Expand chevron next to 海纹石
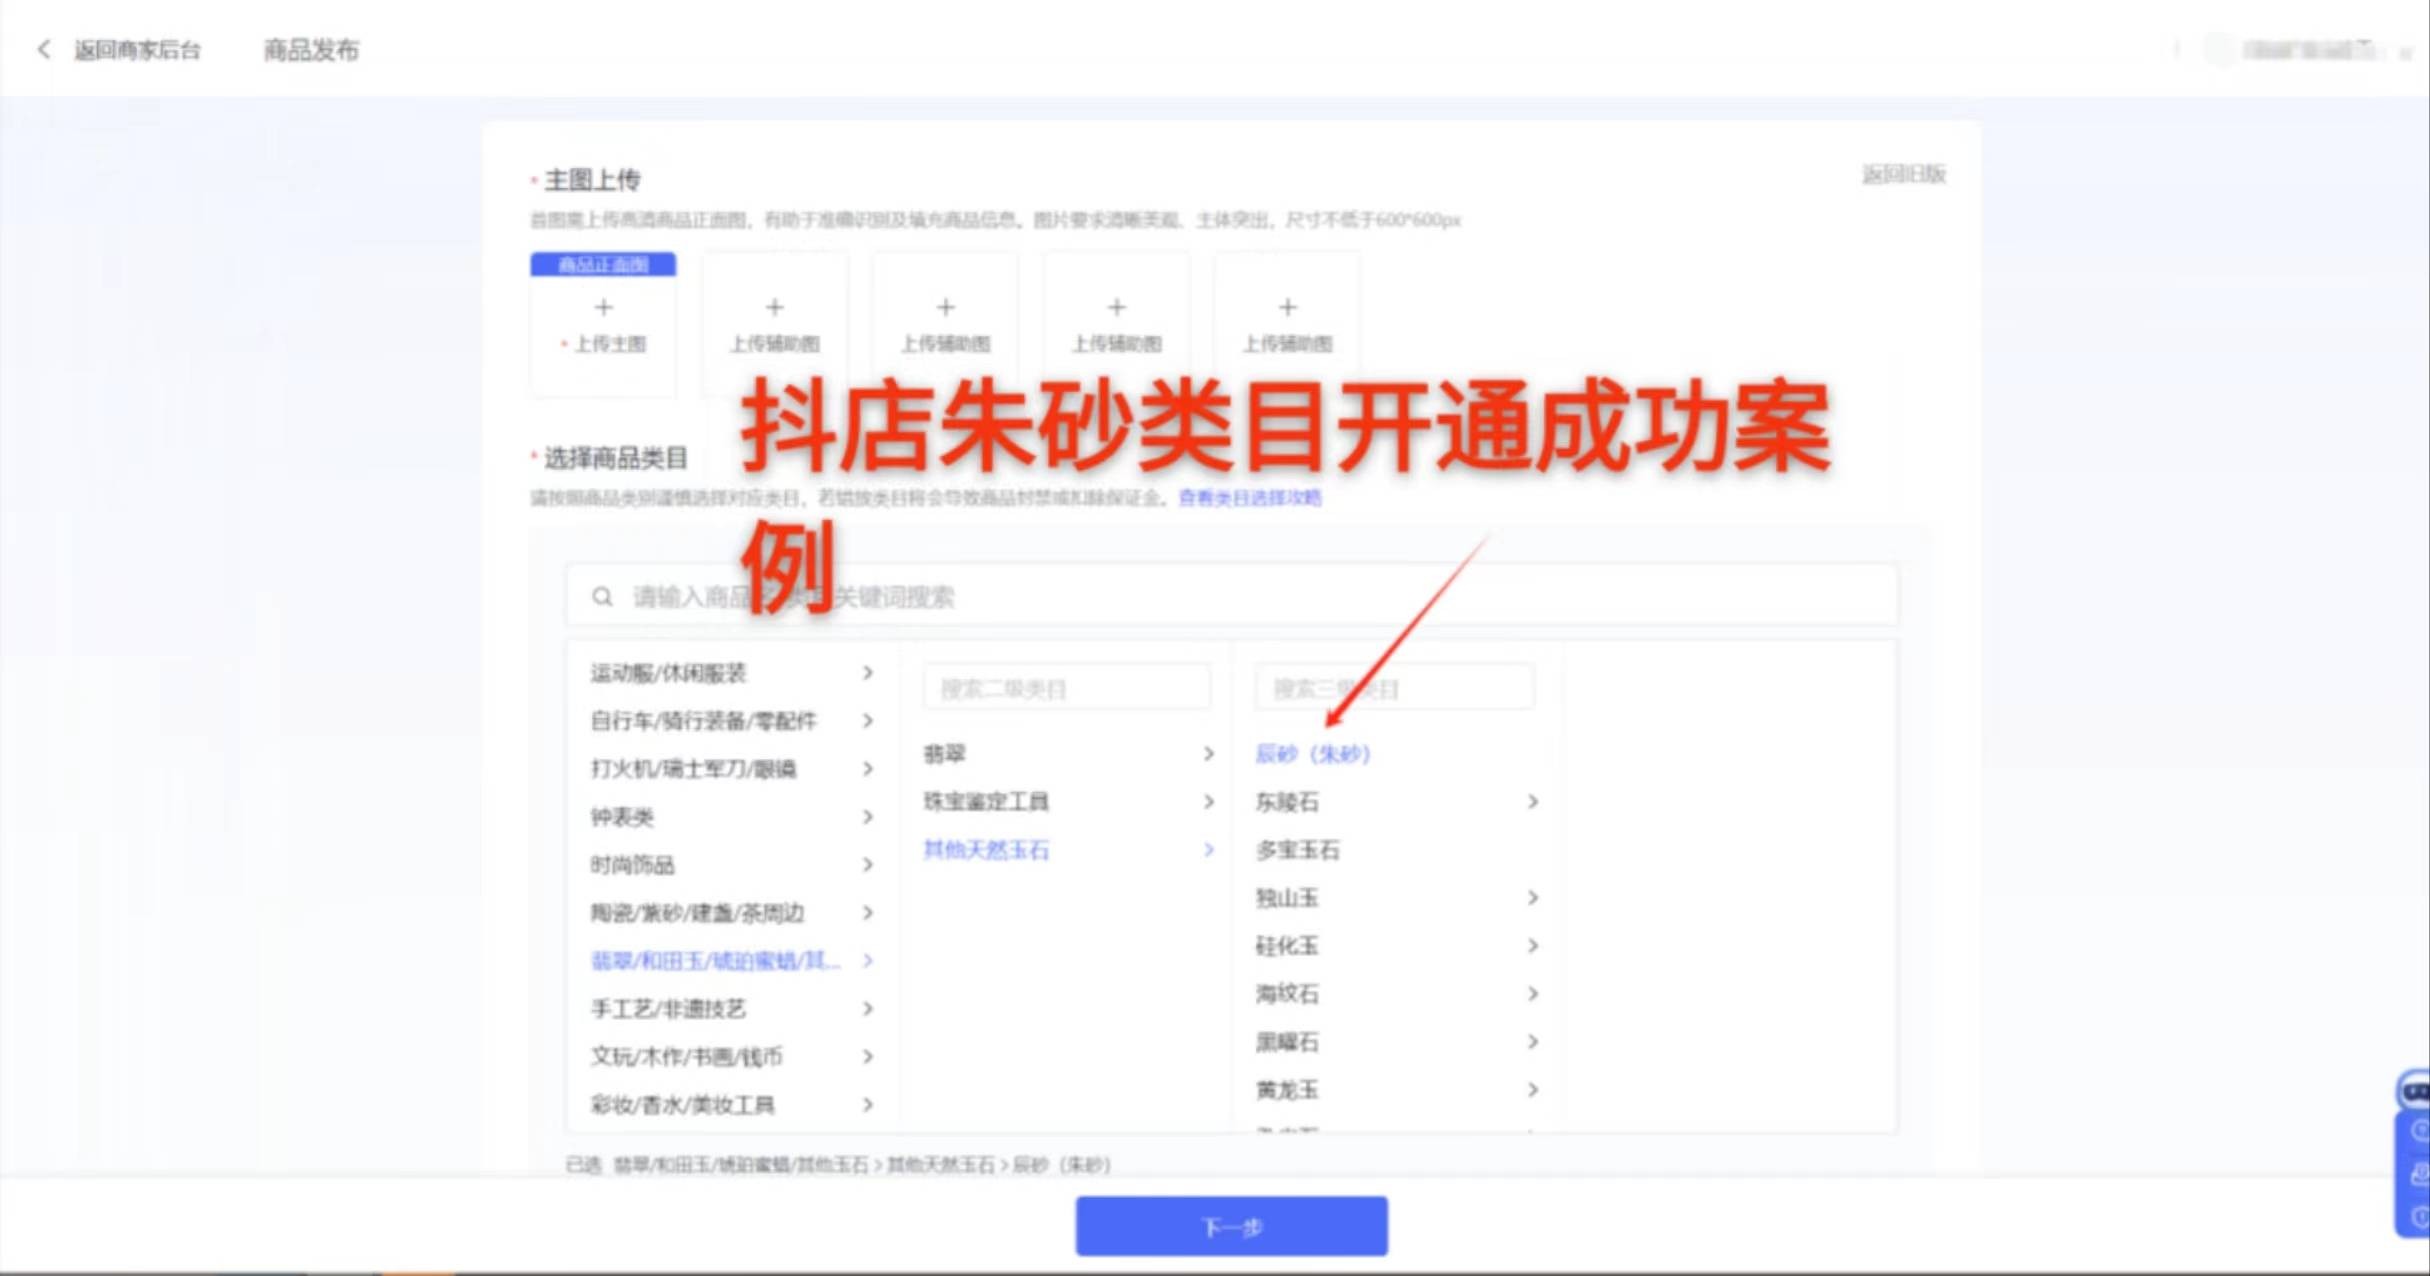2430x1276 pixels. [x=1533, y=994]
